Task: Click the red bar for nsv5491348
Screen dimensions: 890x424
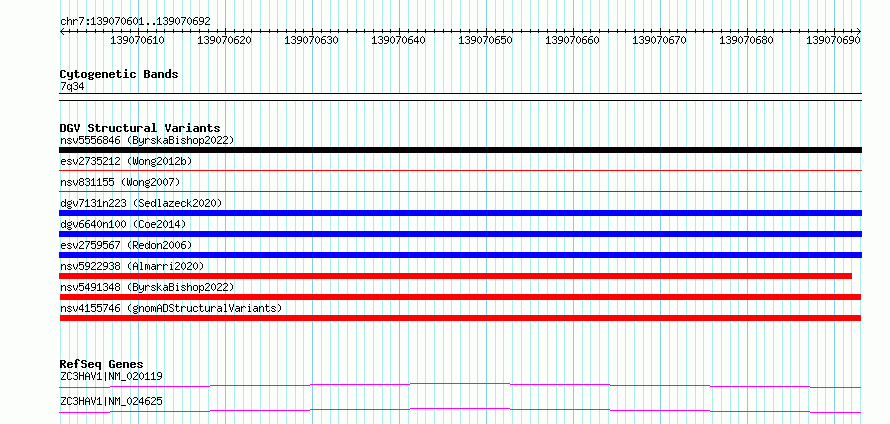Action: [x=460, y=297]
